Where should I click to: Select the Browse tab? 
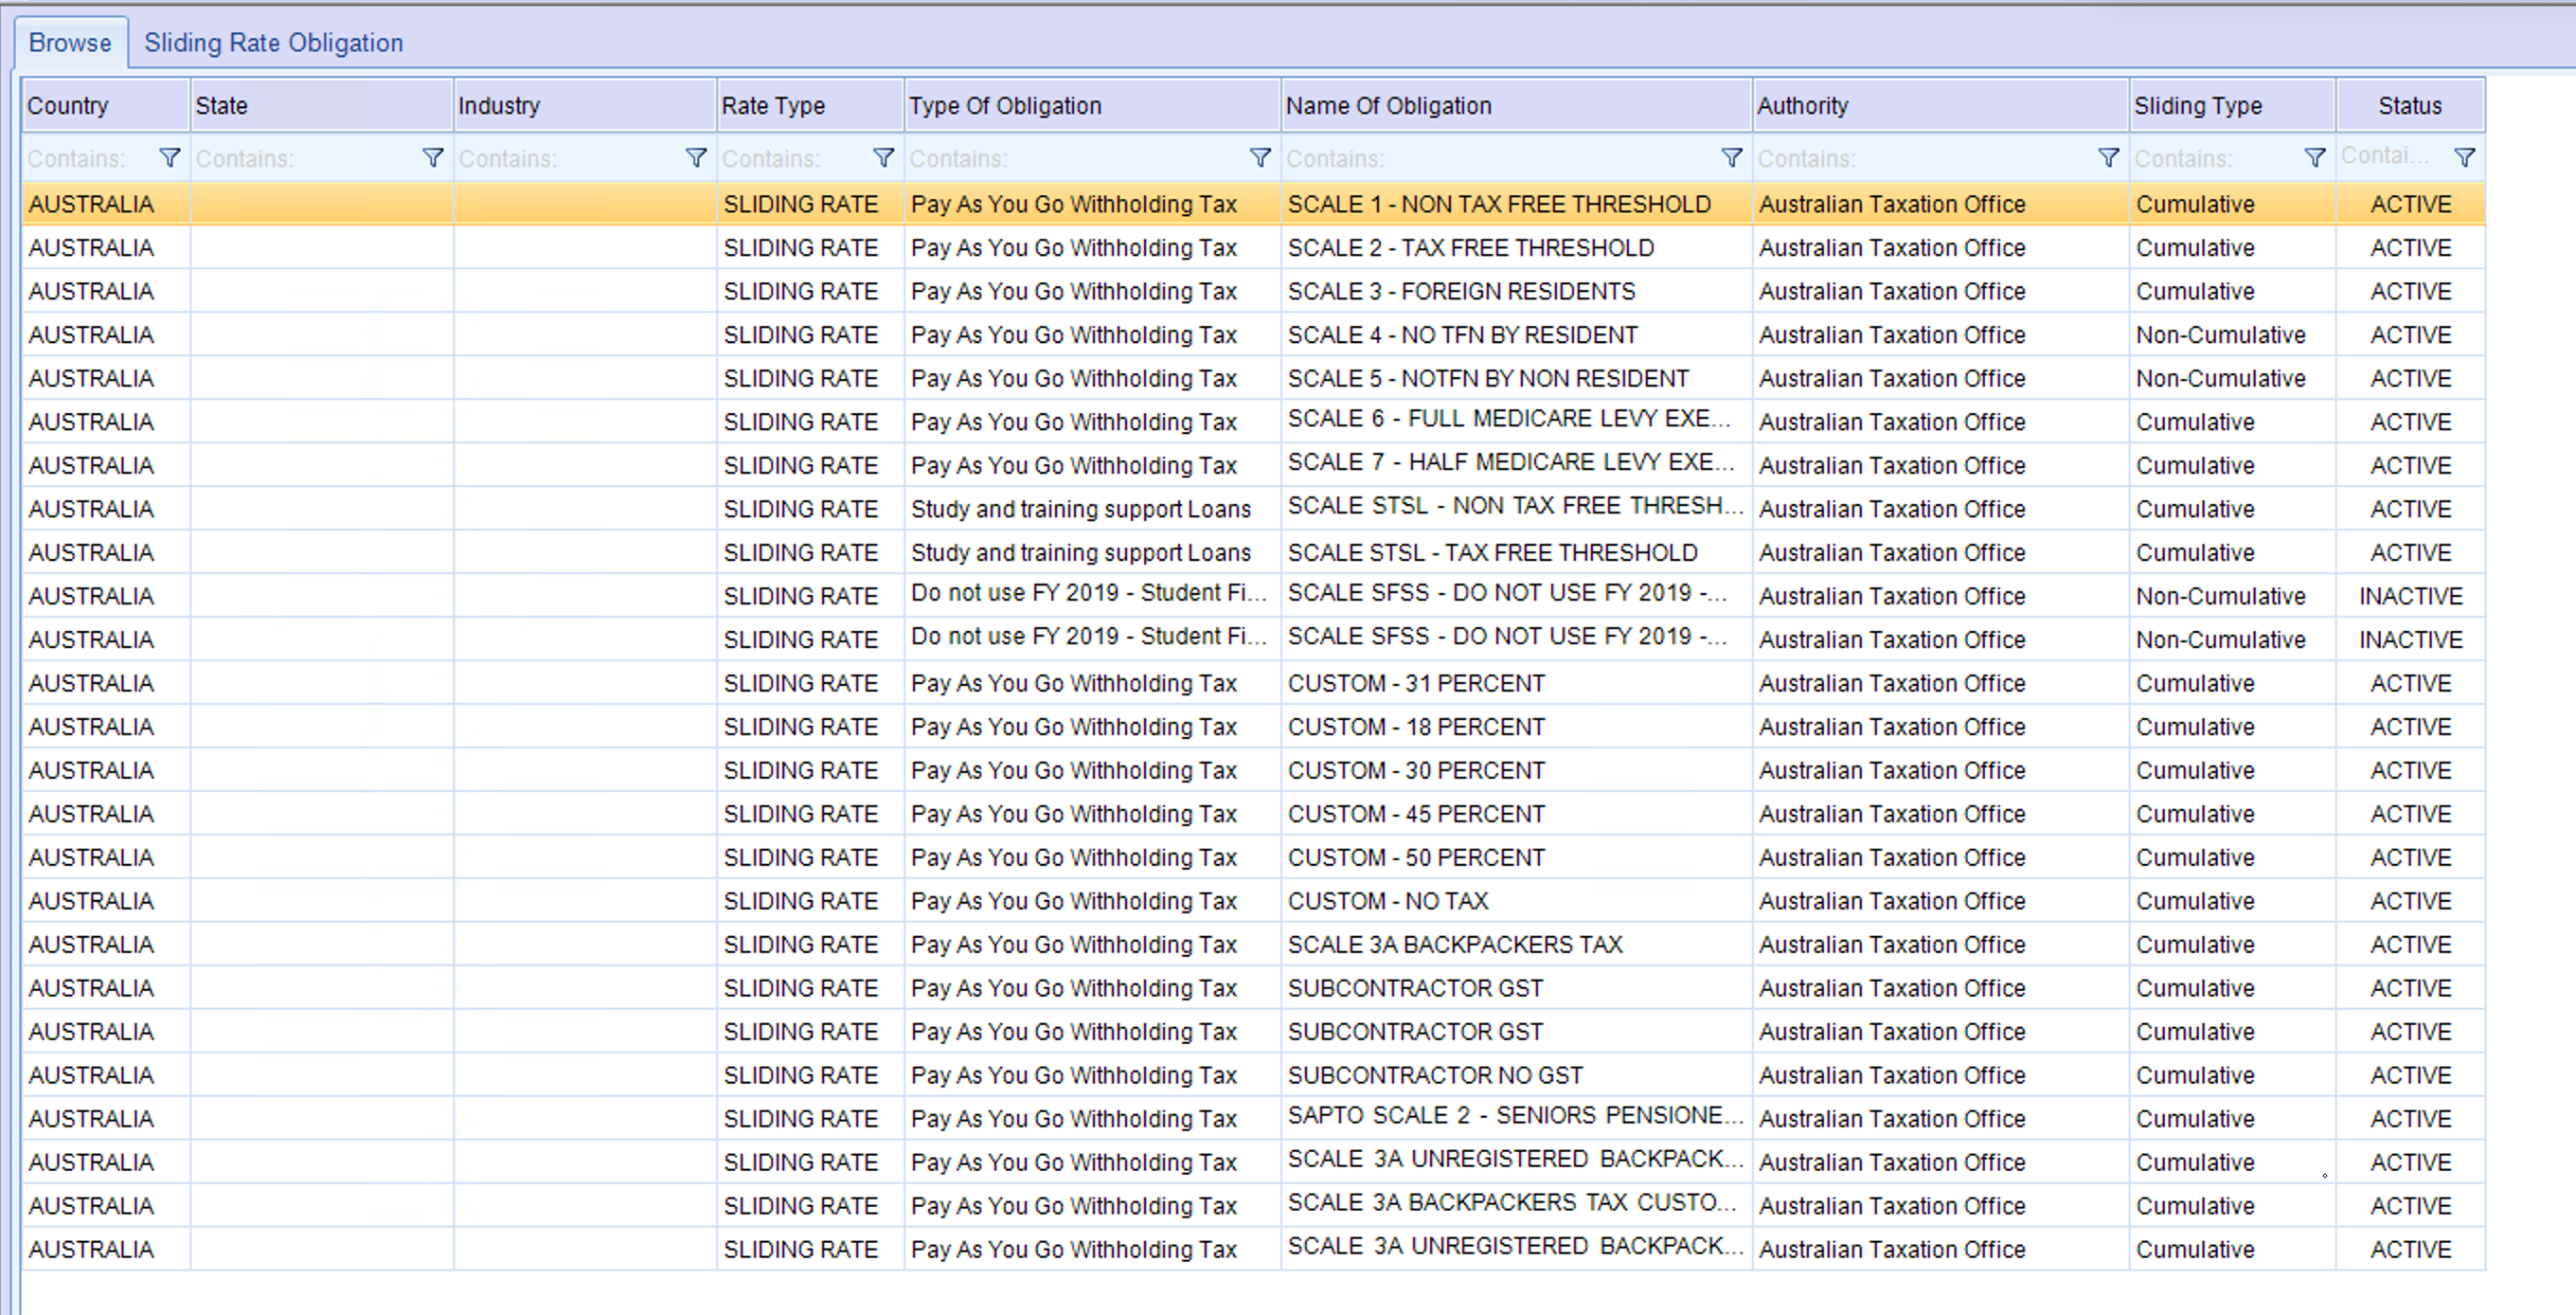[x=70, y=43]
